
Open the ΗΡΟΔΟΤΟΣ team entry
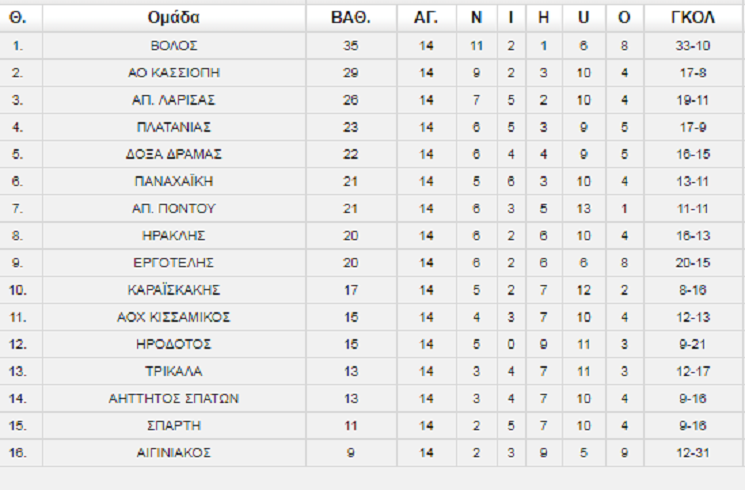point(174,344)
